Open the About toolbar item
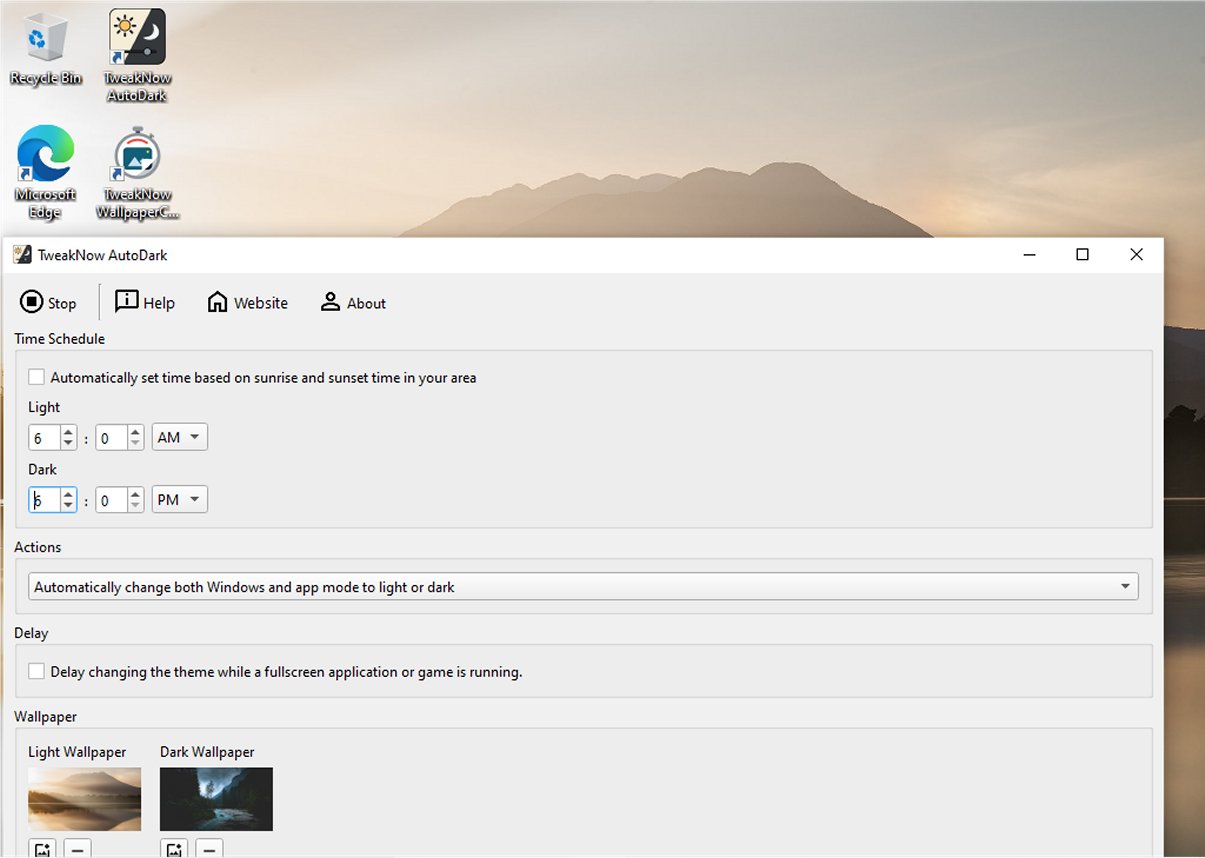The width and height of the screenshot is (1205, 858). pos(353,303)
